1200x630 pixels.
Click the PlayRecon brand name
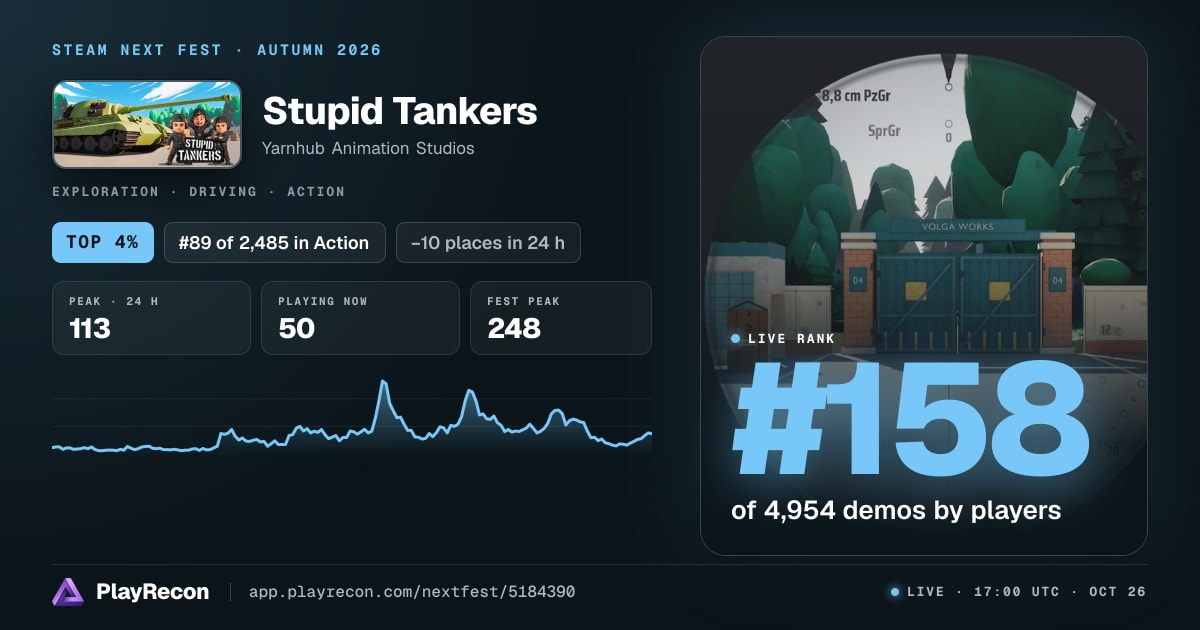click(x=153, y=592)
